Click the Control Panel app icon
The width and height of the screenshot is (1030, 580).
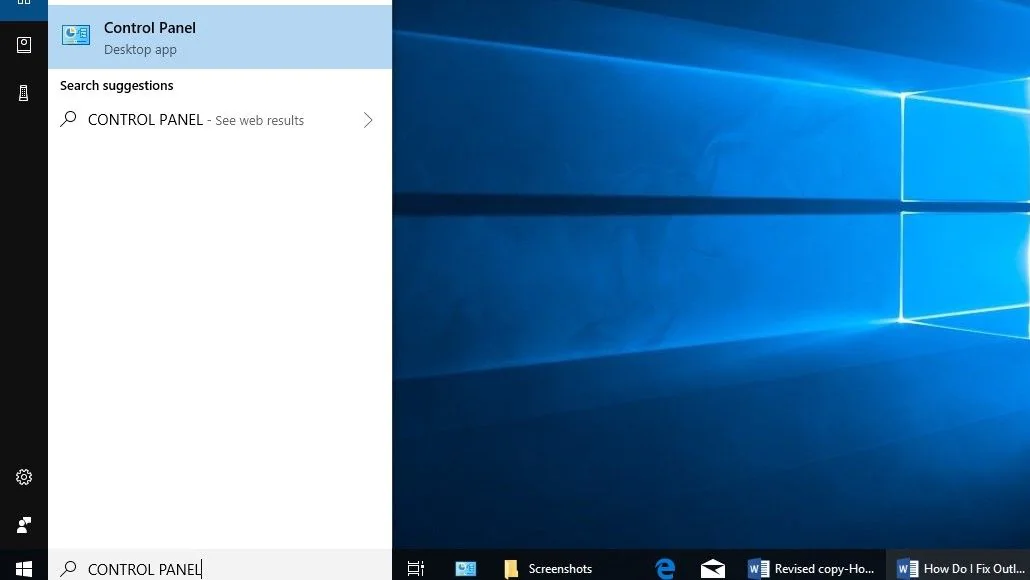click(x=76, y=35)
